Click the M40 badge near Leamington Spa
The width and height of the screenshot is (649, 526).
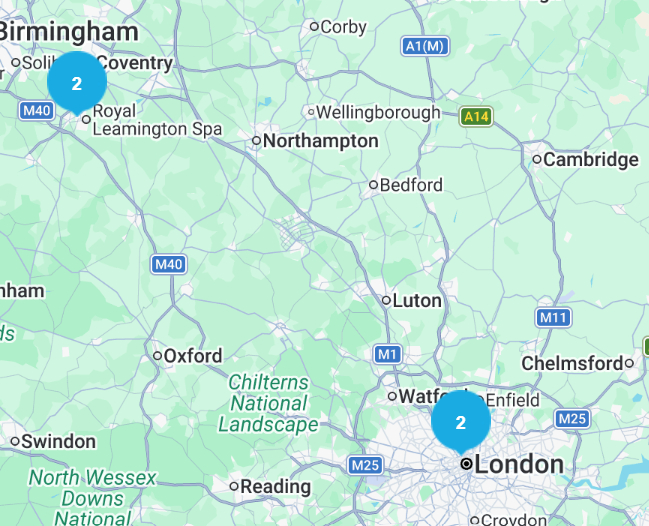(x=37, y=111)
